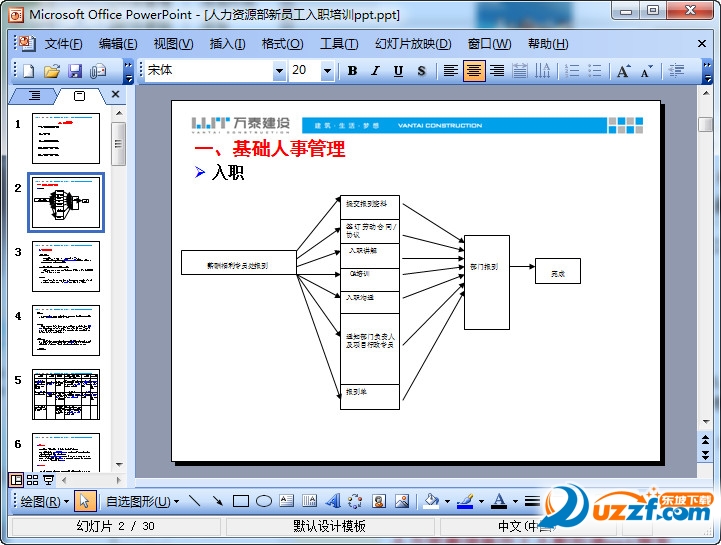721x545 pixels.
Task: Open the 工具(T) menu
Action: (x=339, y=44)
